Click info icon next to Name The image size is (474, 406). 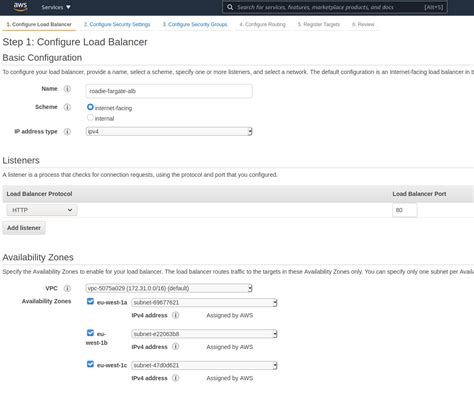(x=67, y=89)
